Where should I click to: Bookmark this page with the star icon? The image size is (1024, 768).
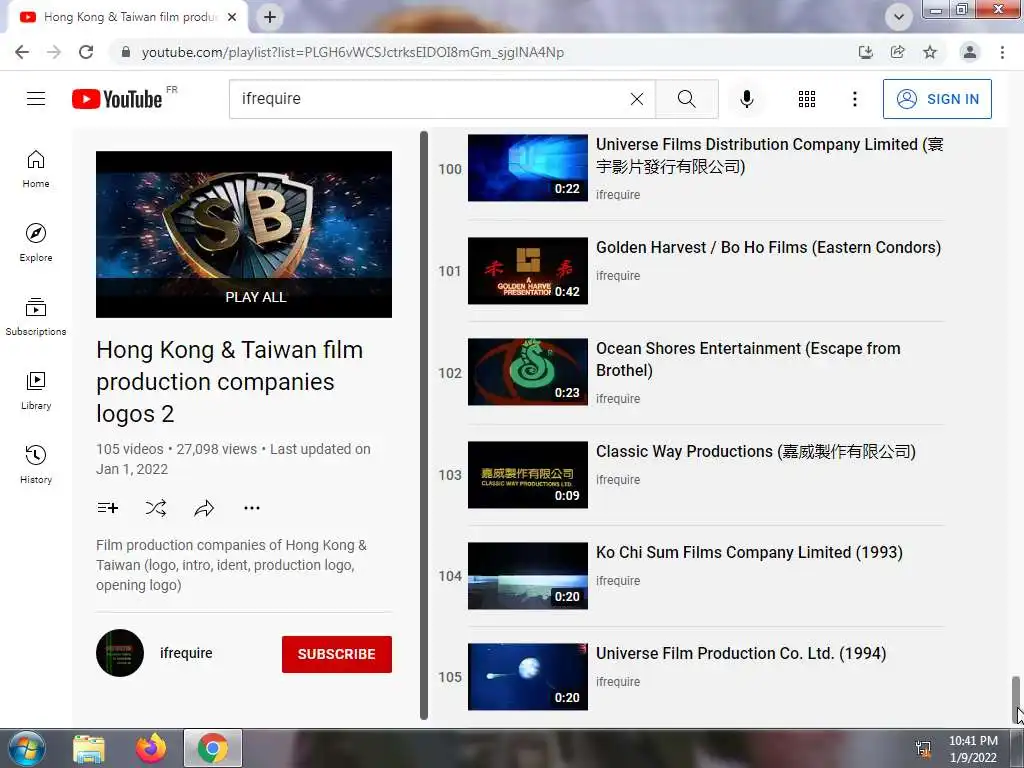point(930,52)
